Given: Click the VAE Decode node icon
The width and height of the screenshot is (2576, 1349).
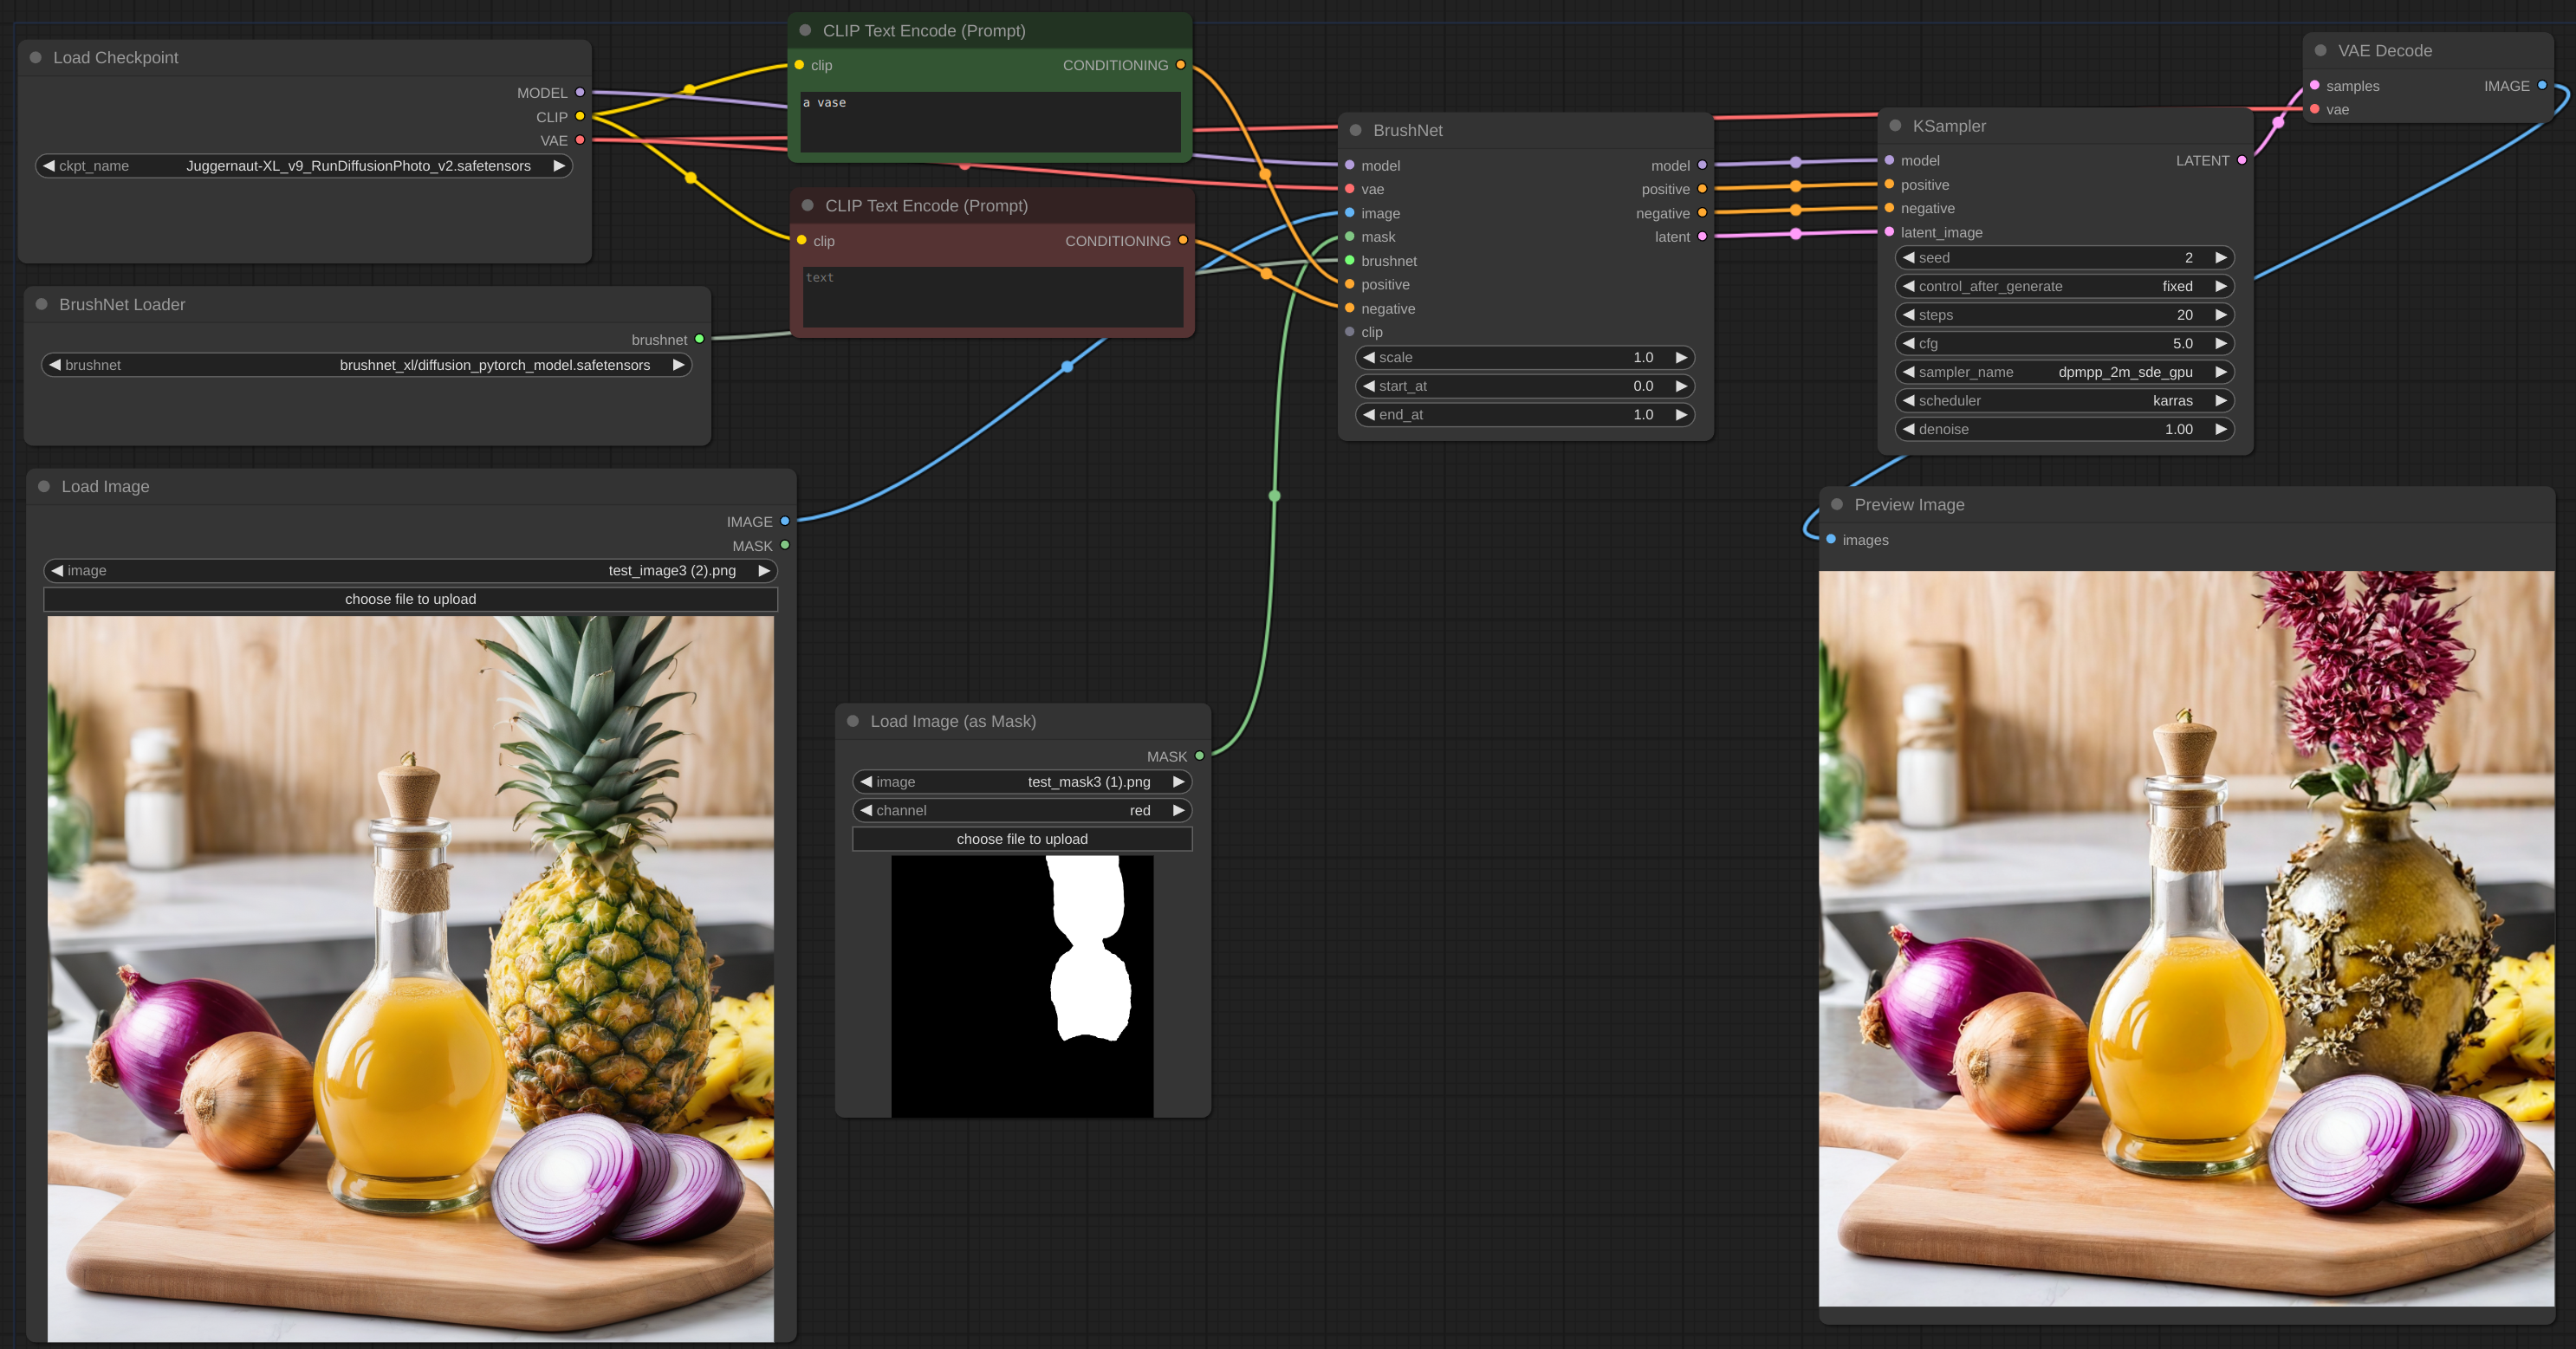Looking at the screenshot, I should click(2326, 49).
